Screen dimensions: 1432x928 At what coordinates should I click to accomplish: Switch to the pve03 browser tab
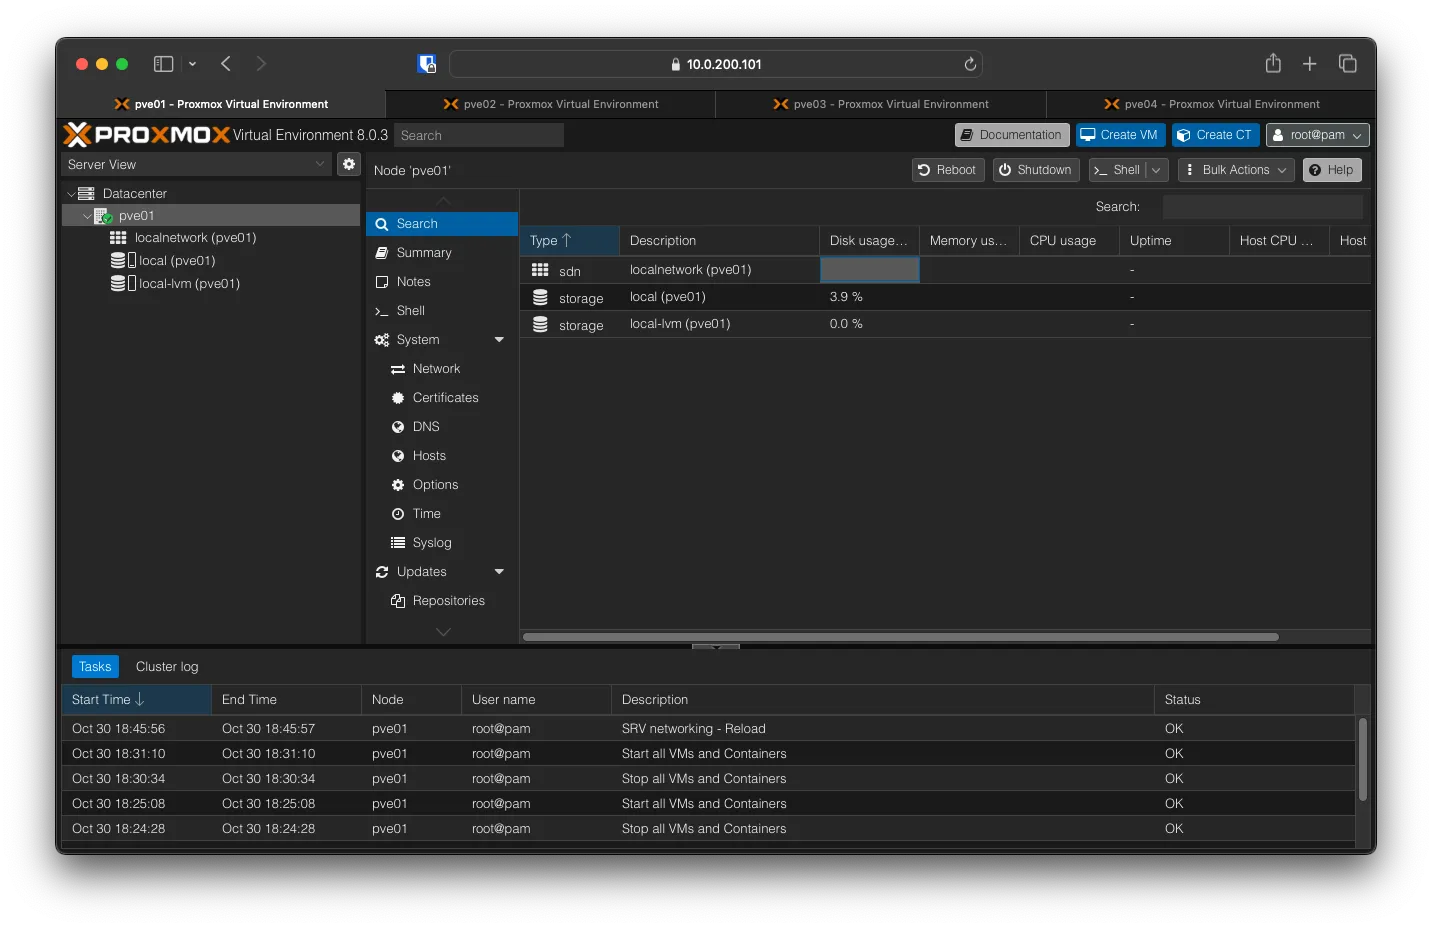click(881, 104)
